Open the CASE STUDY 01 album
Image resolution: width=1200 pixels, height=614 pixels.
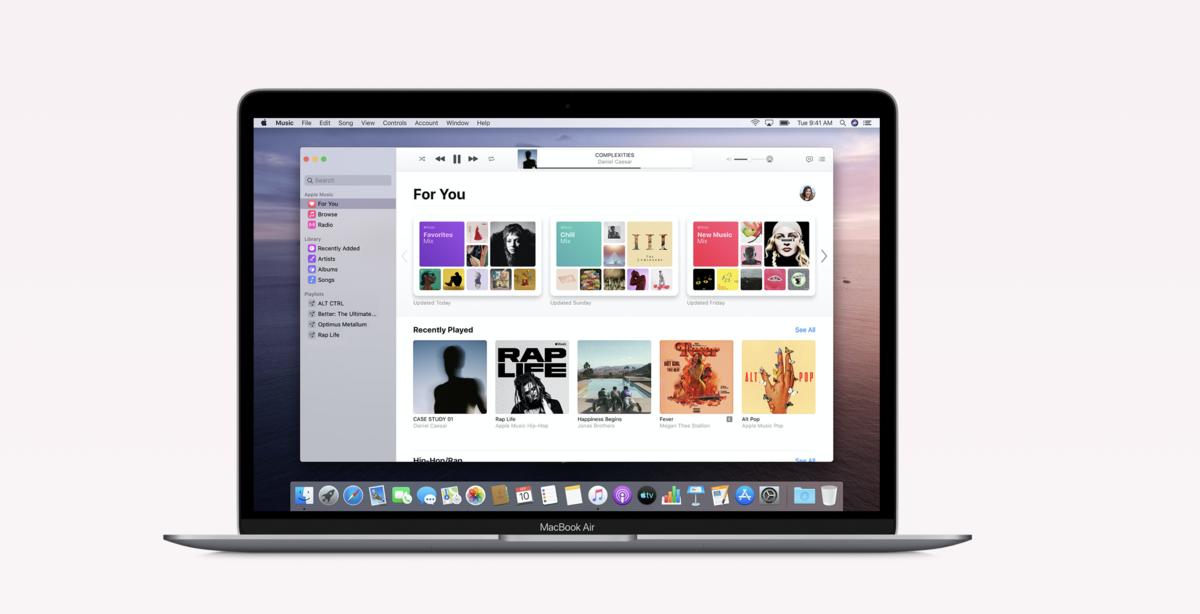(450, 377)
